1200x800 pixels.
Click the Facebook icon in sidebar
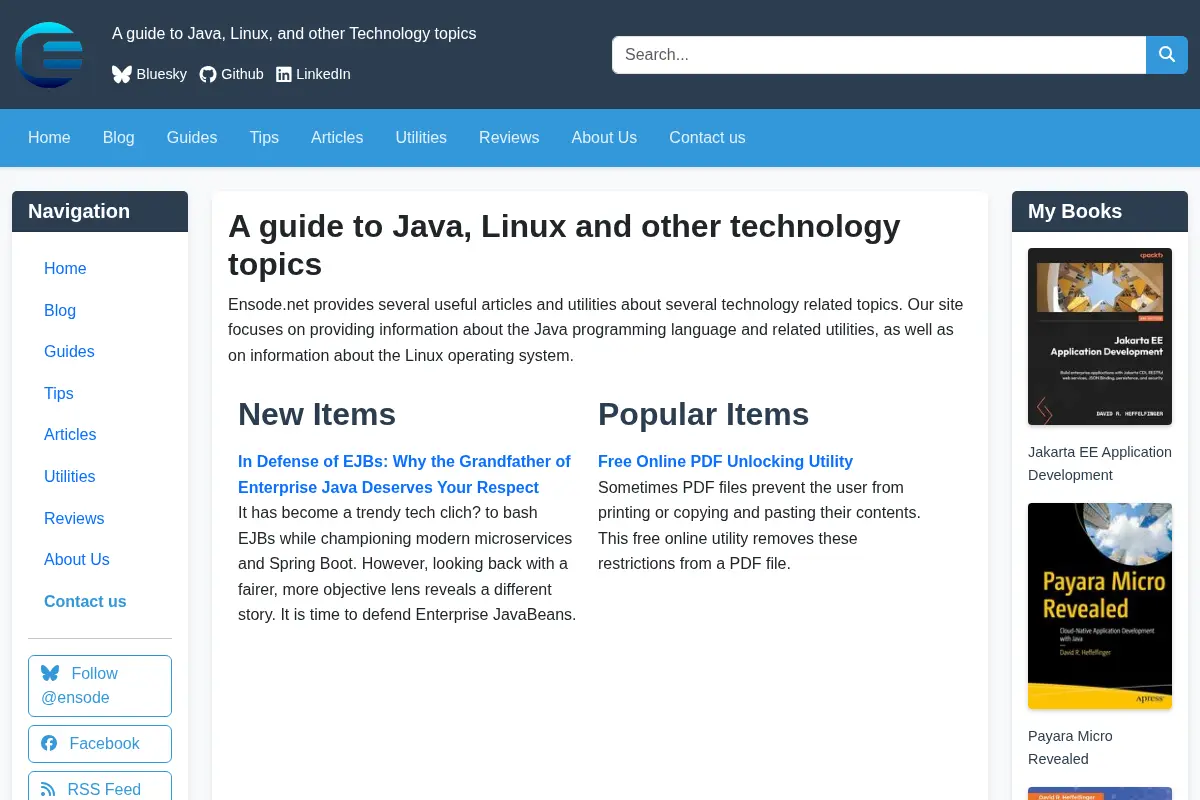[49, 743]
